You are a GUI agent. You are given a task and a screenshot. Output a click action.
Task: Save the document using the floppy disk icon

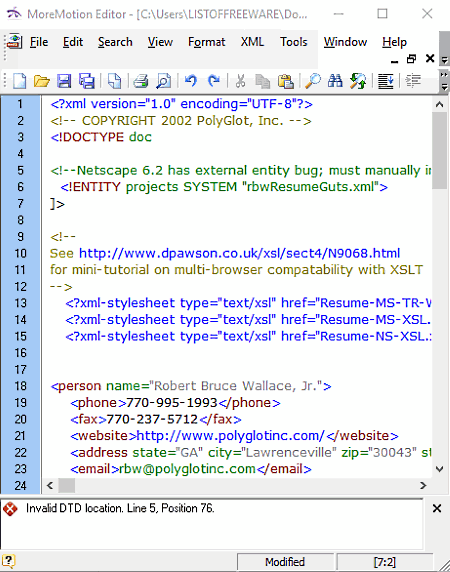(x=64, y=81)
